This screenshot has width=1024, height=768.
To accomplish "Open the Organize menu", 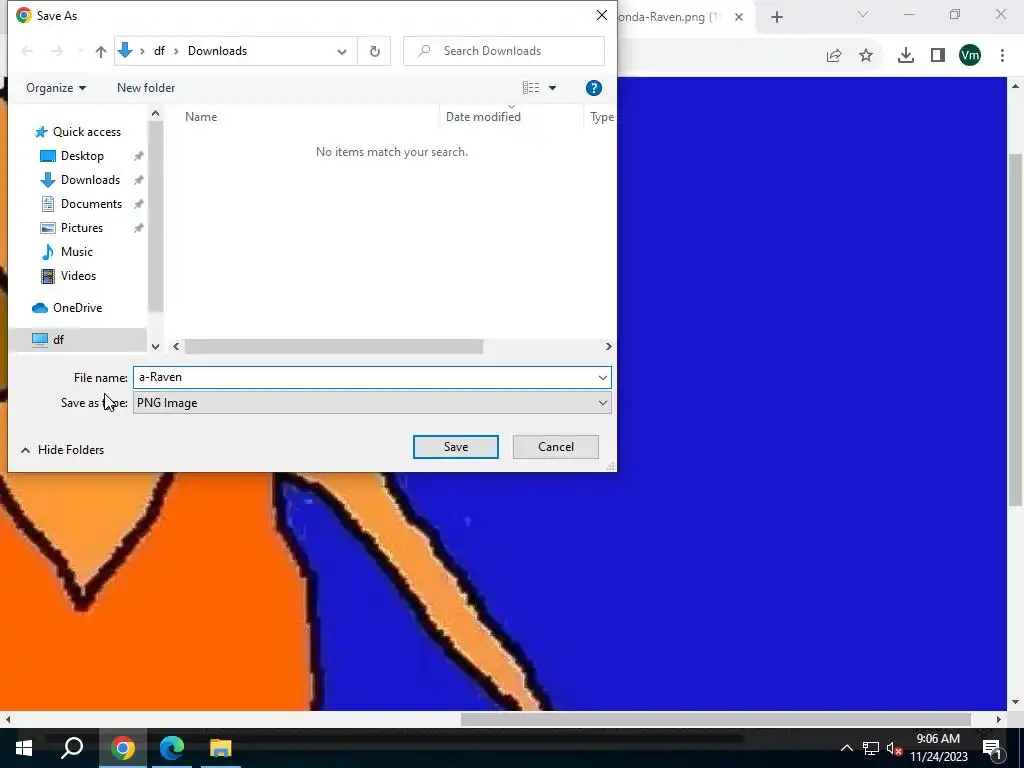I will [56, 88].
